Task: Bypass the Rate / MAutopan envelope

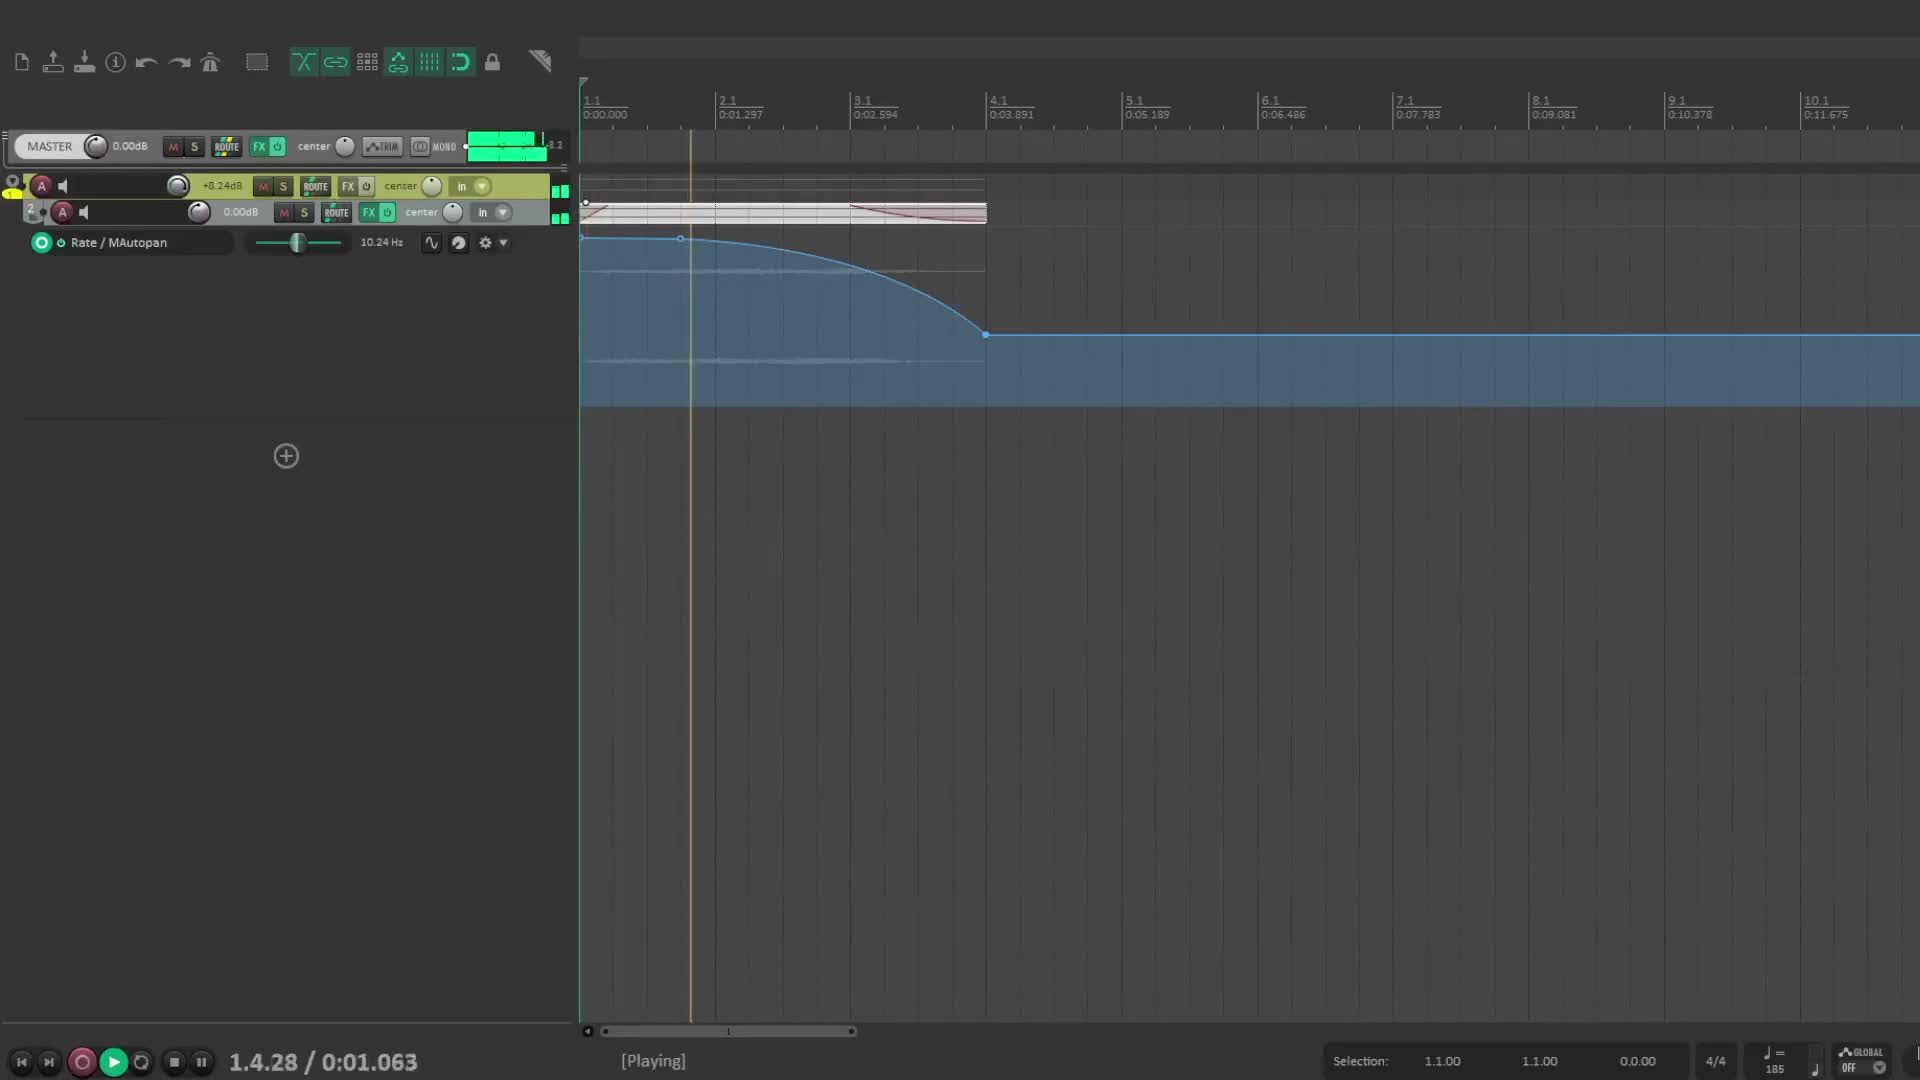Action: click(61, 243)
